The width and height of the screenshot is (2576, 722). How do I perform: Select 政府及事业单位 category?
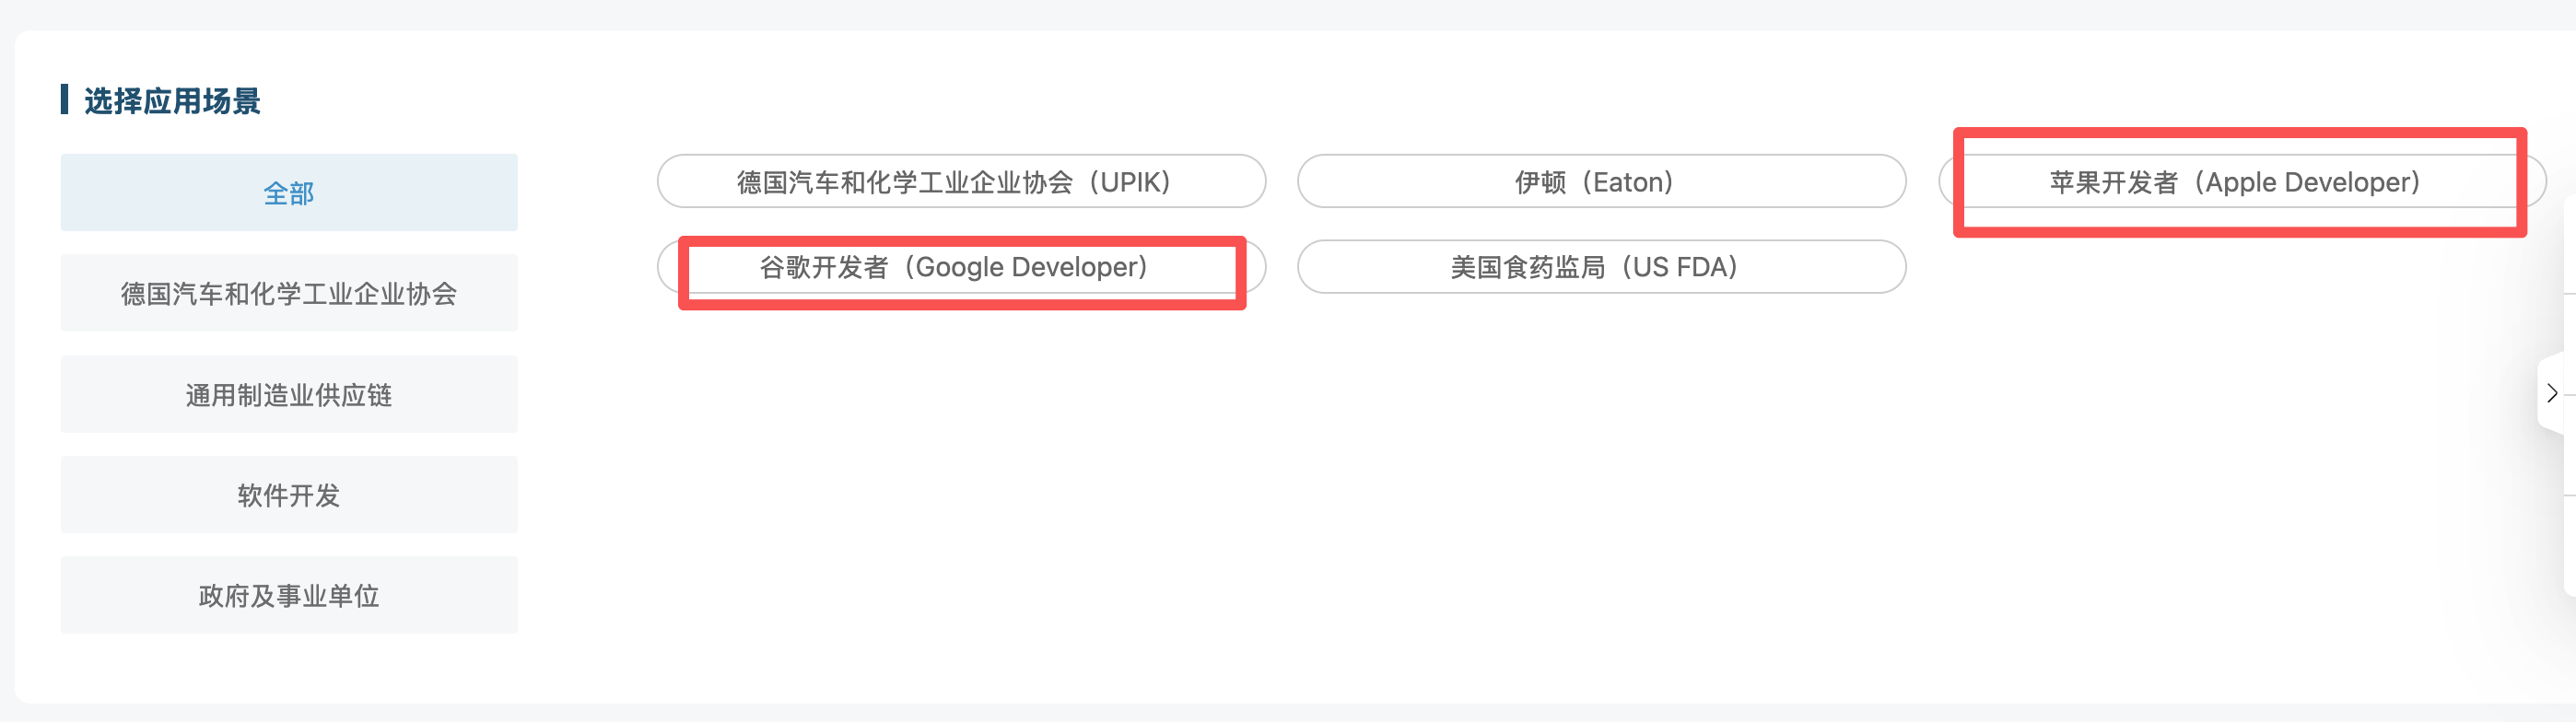[289, 595]
